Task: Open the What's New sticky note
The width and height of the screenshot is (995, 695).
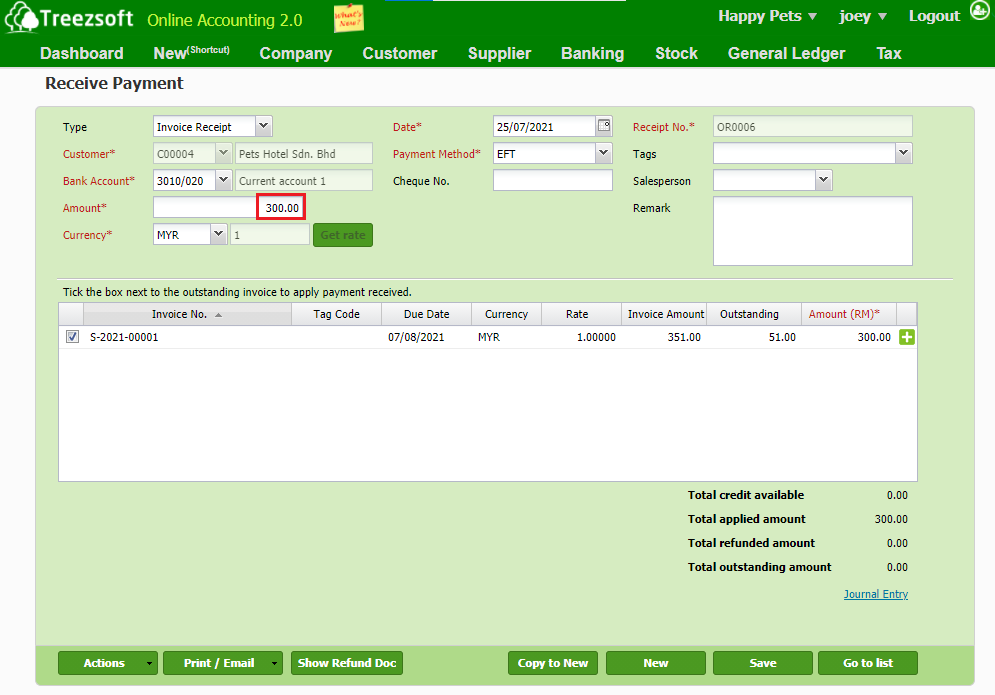Action: coord(348,18)
